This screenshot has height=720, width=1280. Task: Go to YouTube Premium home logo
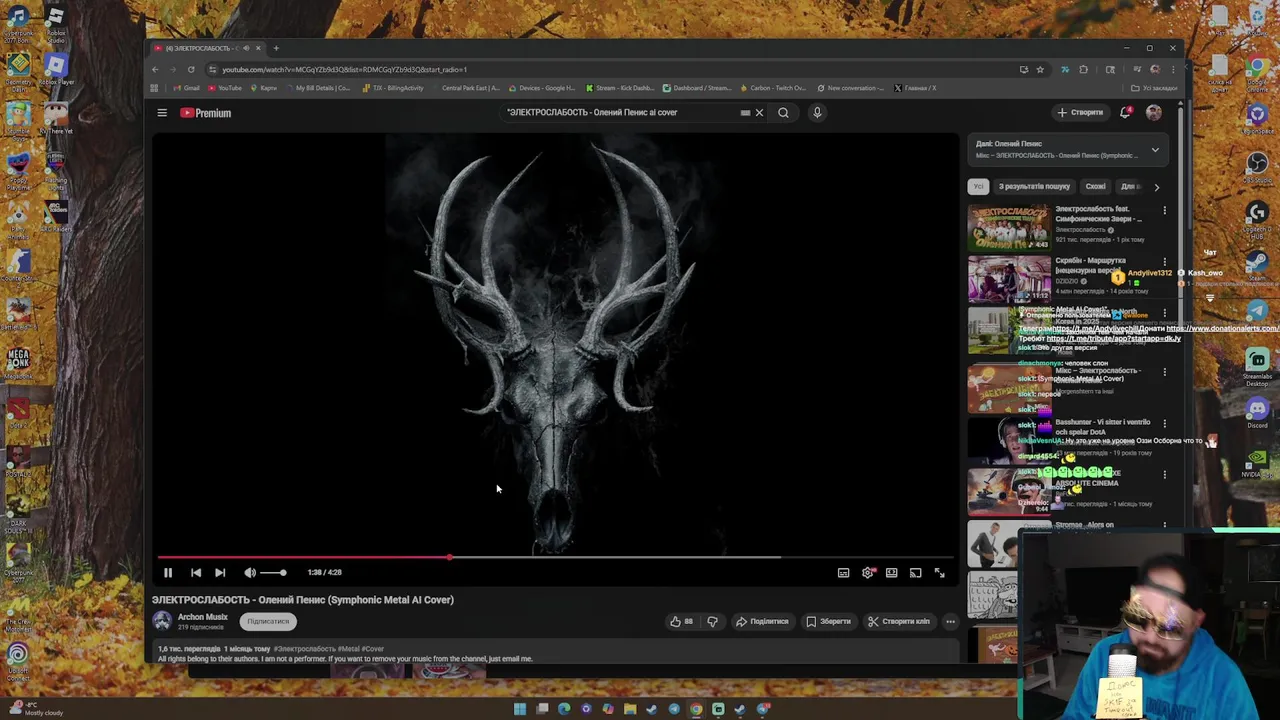click(206, 113)
